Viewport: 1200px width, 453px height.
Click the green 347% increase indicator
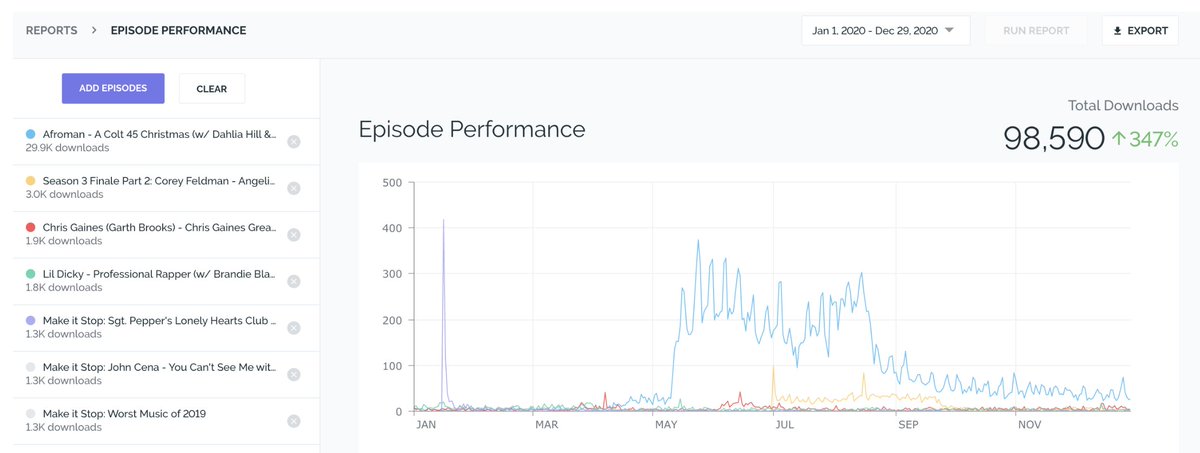[1145, 140]
